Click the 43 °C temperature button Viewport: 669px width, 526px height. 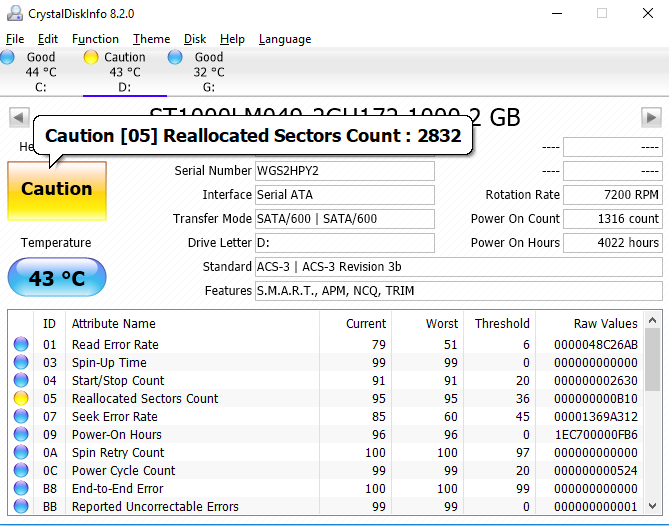[57, 277]
